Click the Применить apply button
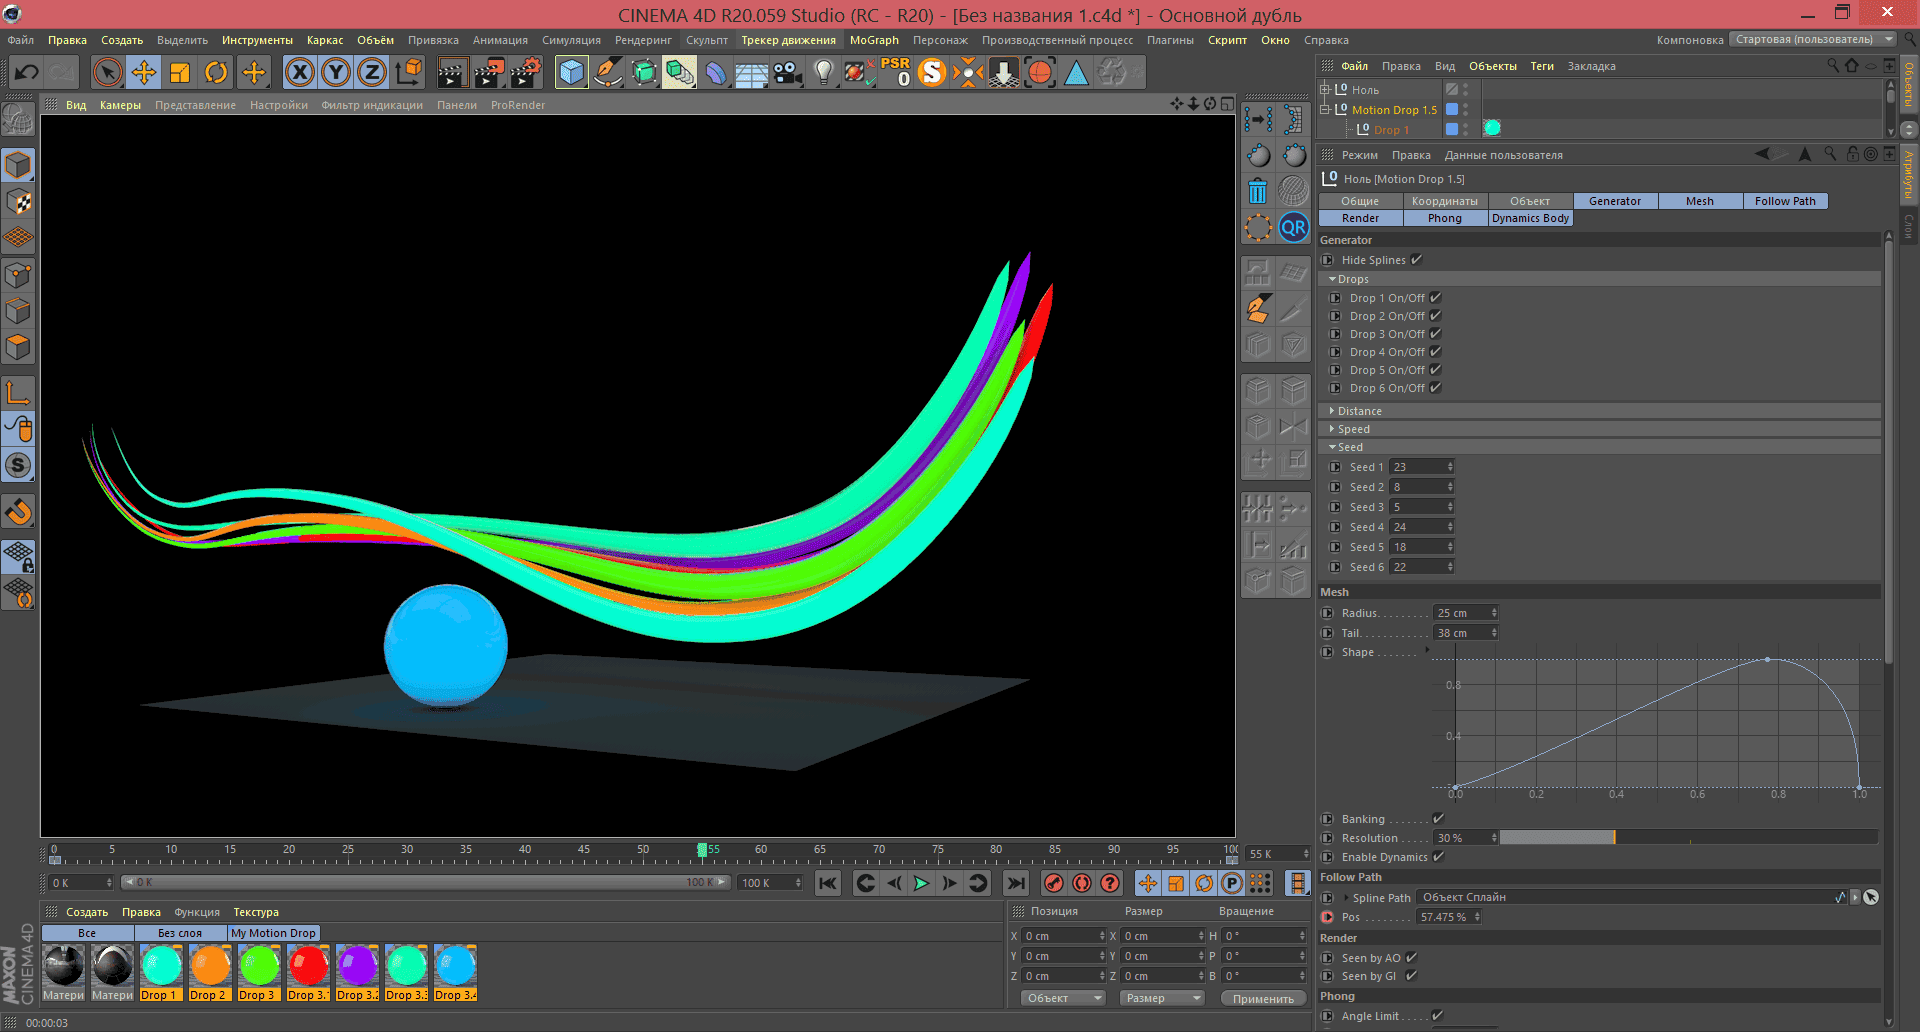 [1263, 998]
